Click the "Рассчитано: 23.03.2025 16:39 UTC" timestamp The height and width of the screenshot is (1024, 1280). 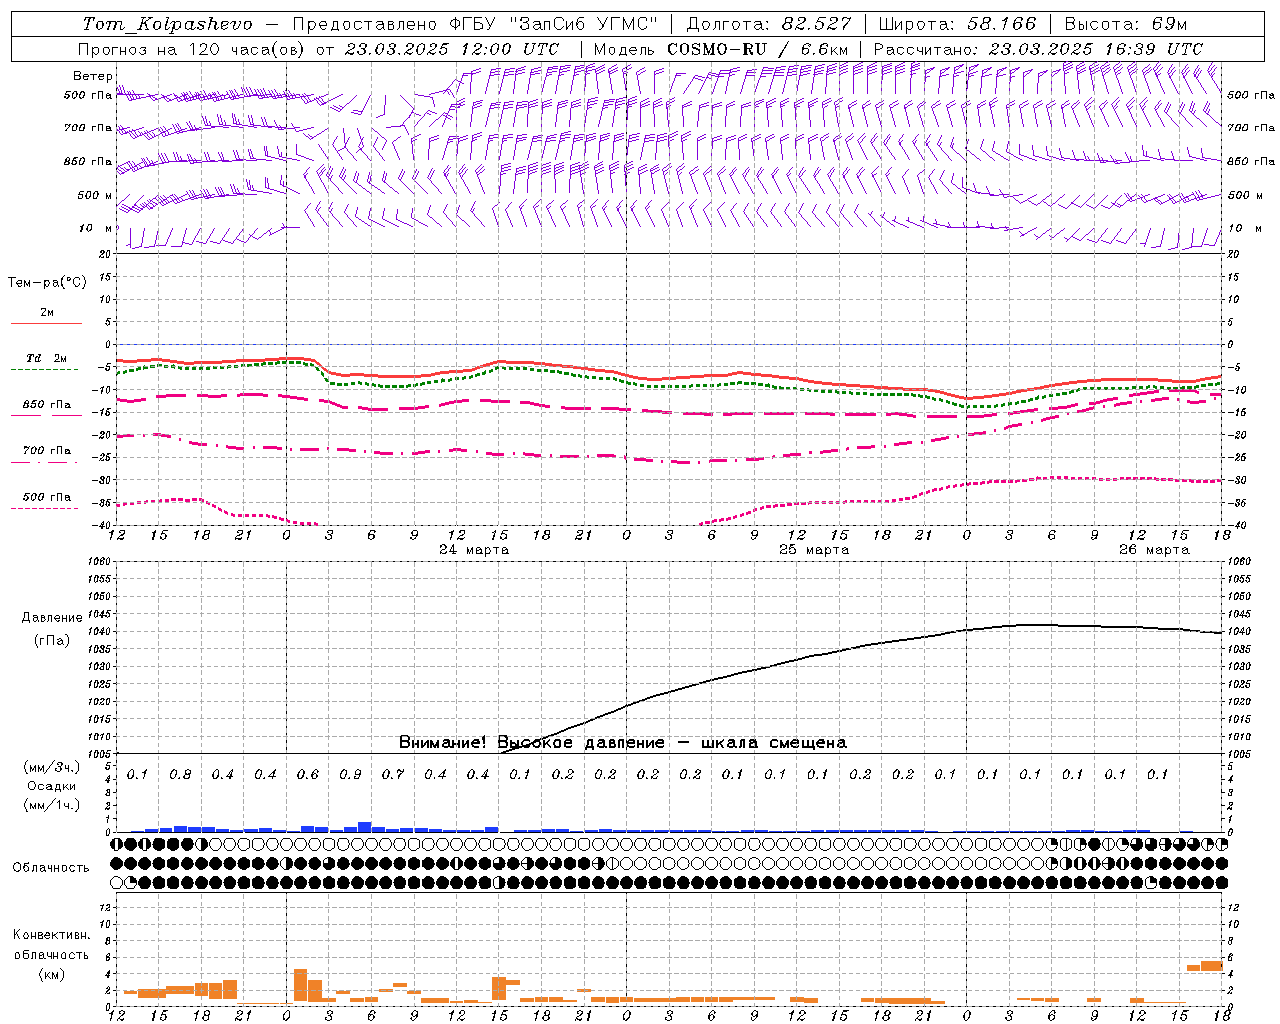(x=1038, y=49)
